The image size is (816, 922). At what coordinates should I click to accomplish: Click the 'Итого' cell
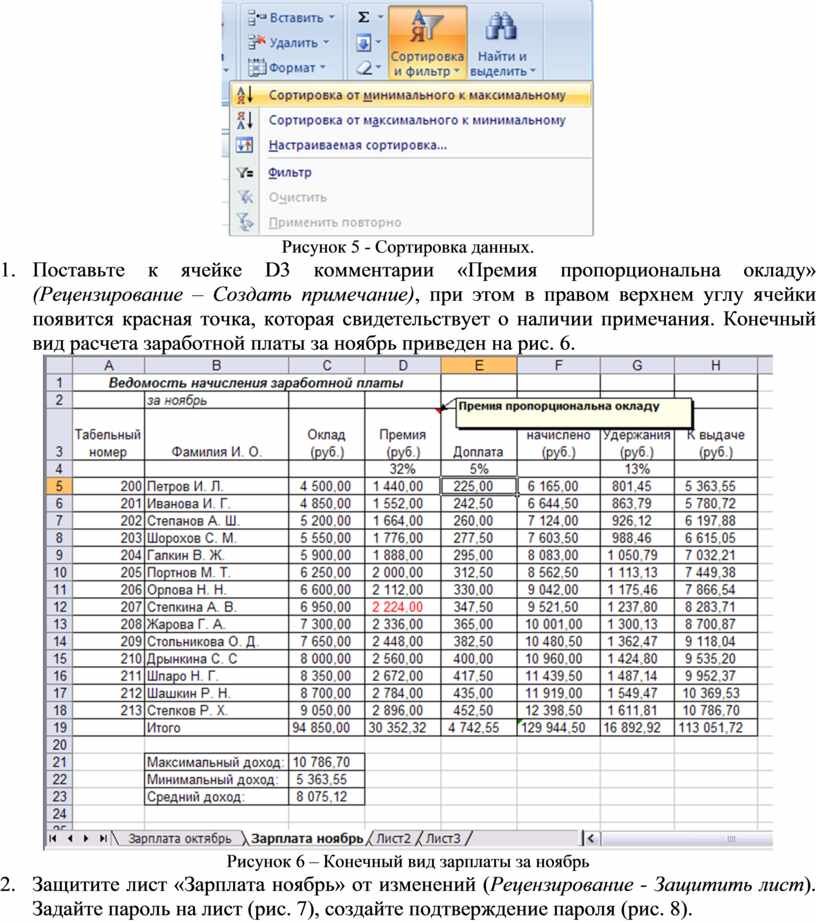(x=216, y=727)
